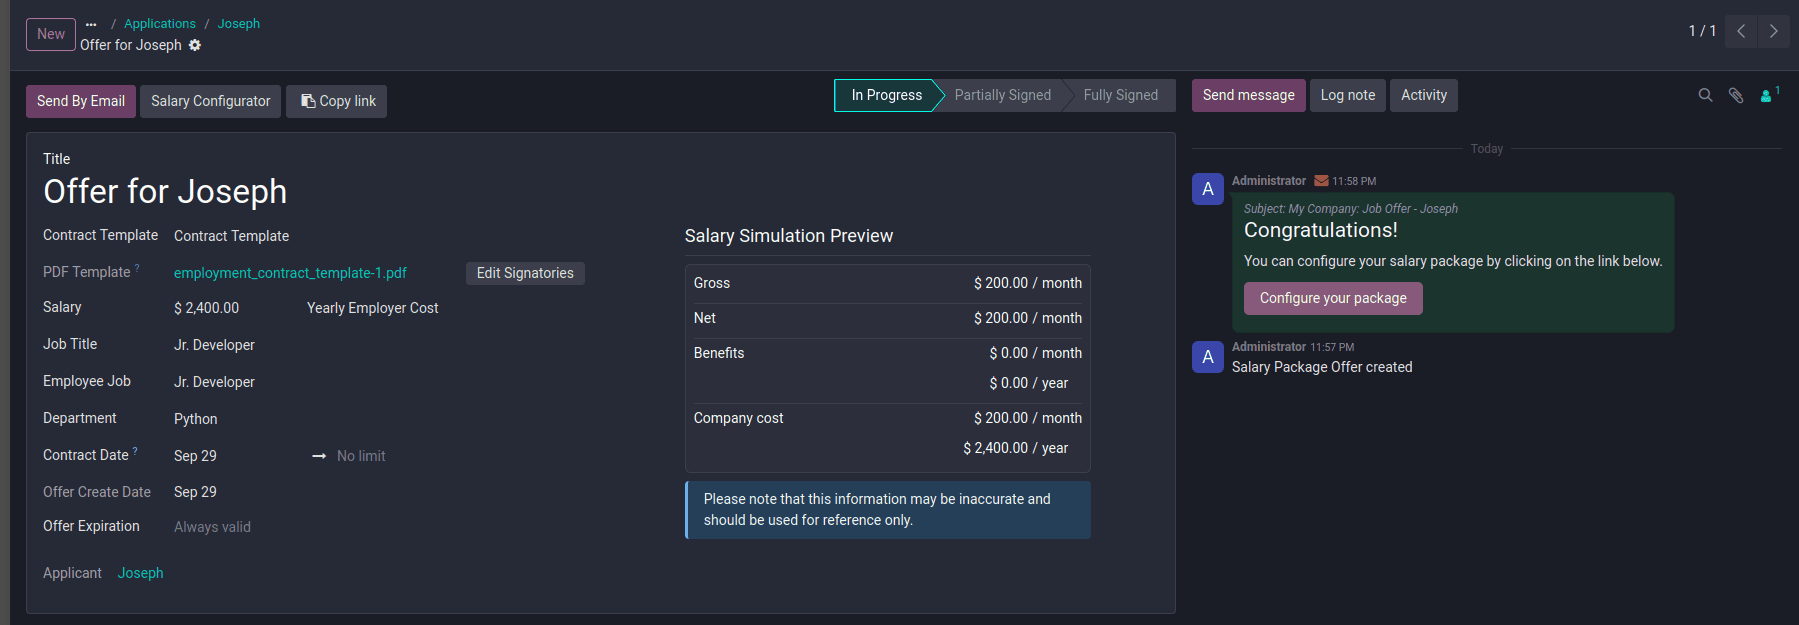The width and height of the screenshot is (1799, 625).
Task: Send the offer by email
Action: (81, 101)
